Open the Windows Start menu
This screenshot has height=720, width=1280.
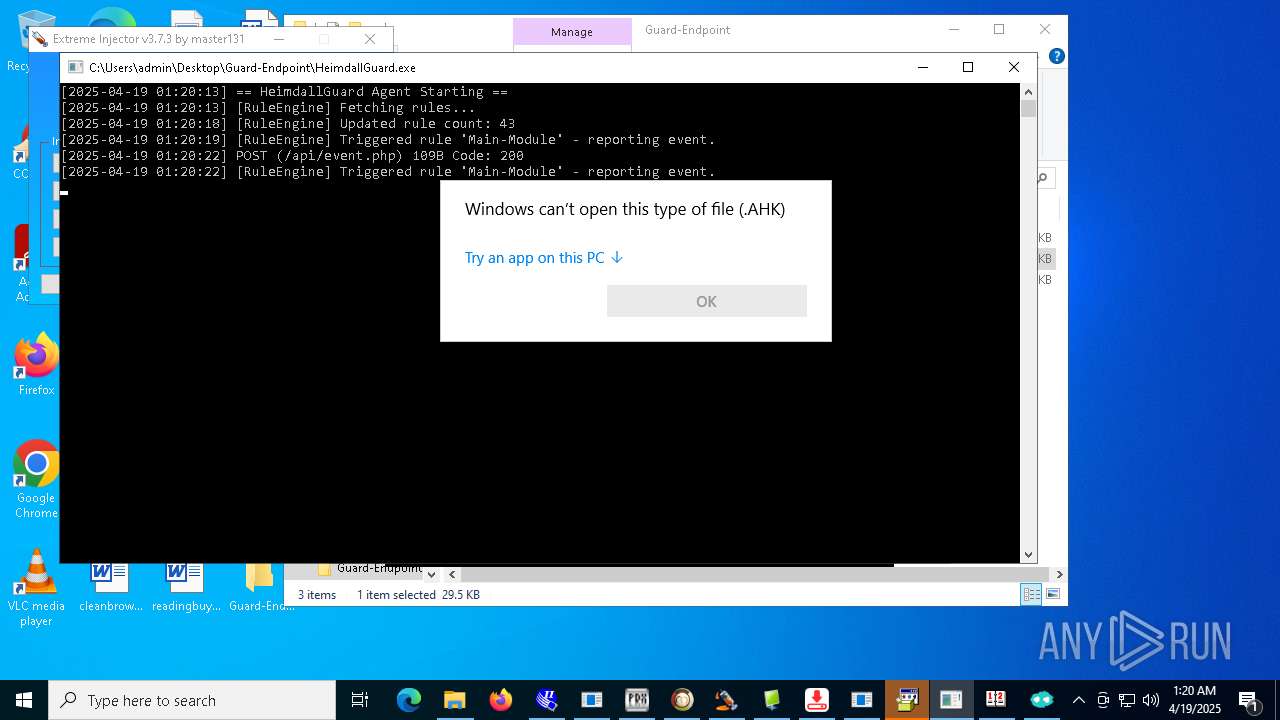point(24,700)
